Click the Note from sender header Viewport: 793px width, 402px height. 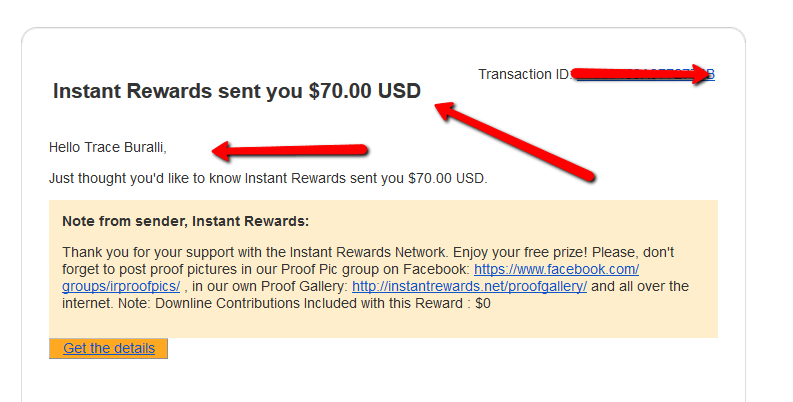tap(186, 221)
